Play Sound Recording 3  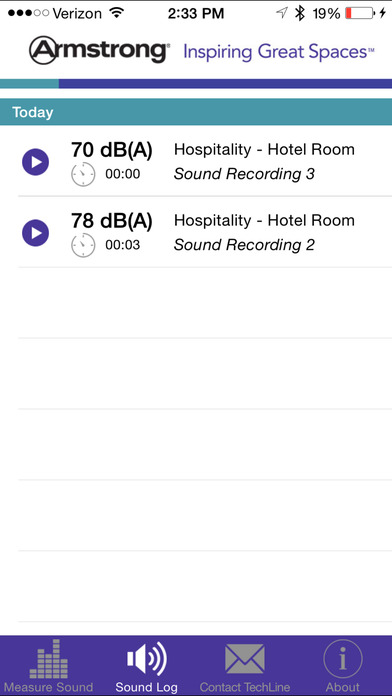tap(36, 162)
